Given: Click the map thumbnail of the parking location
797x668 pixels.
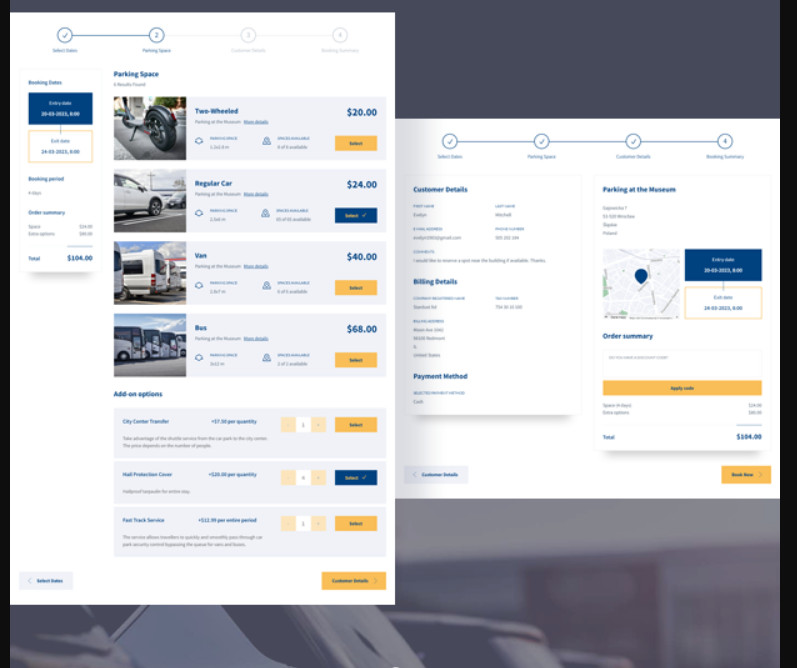Looking at the screenshot, I should click(641, 284).
